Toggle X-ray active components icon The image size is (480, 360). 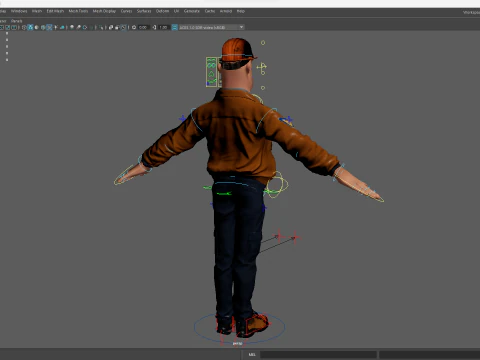[x=117, y=27]
